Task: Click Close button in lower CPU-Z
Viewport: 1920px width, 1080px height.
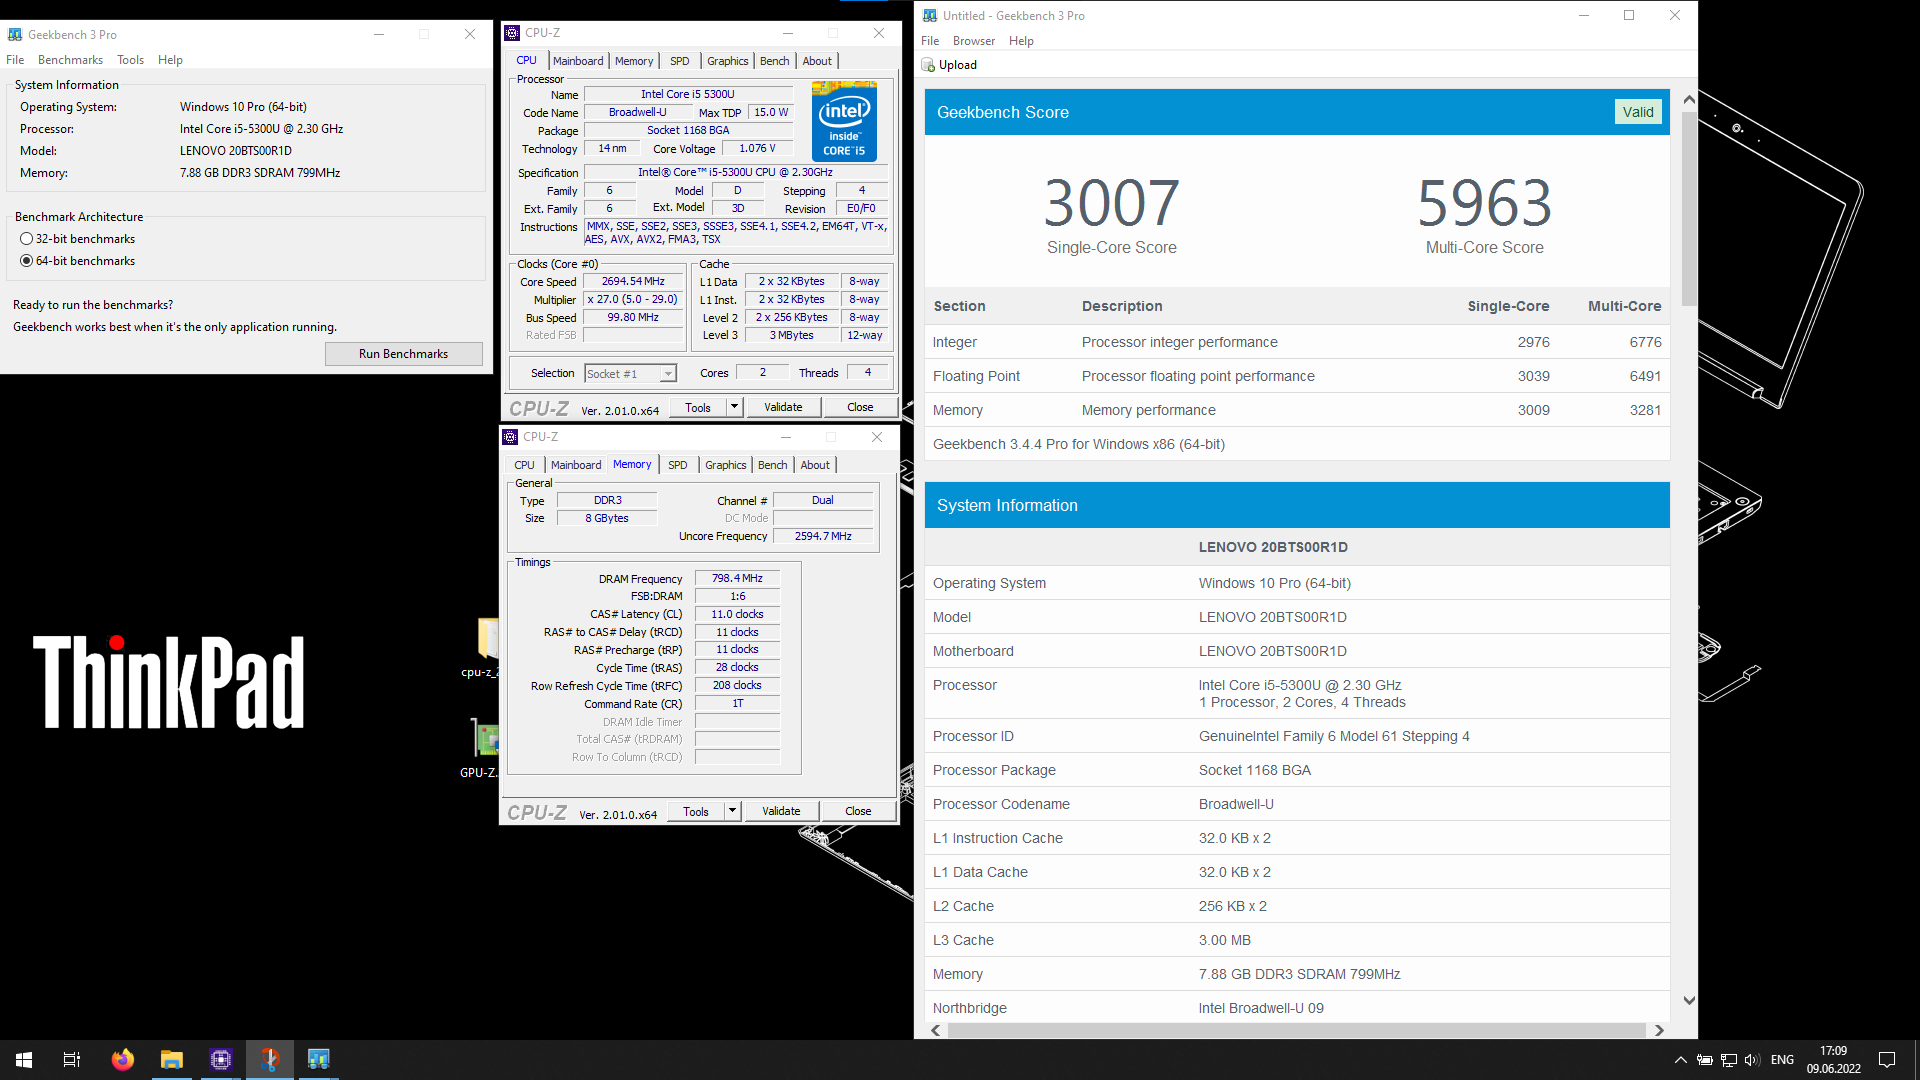Action: click(x=858, y=811)
